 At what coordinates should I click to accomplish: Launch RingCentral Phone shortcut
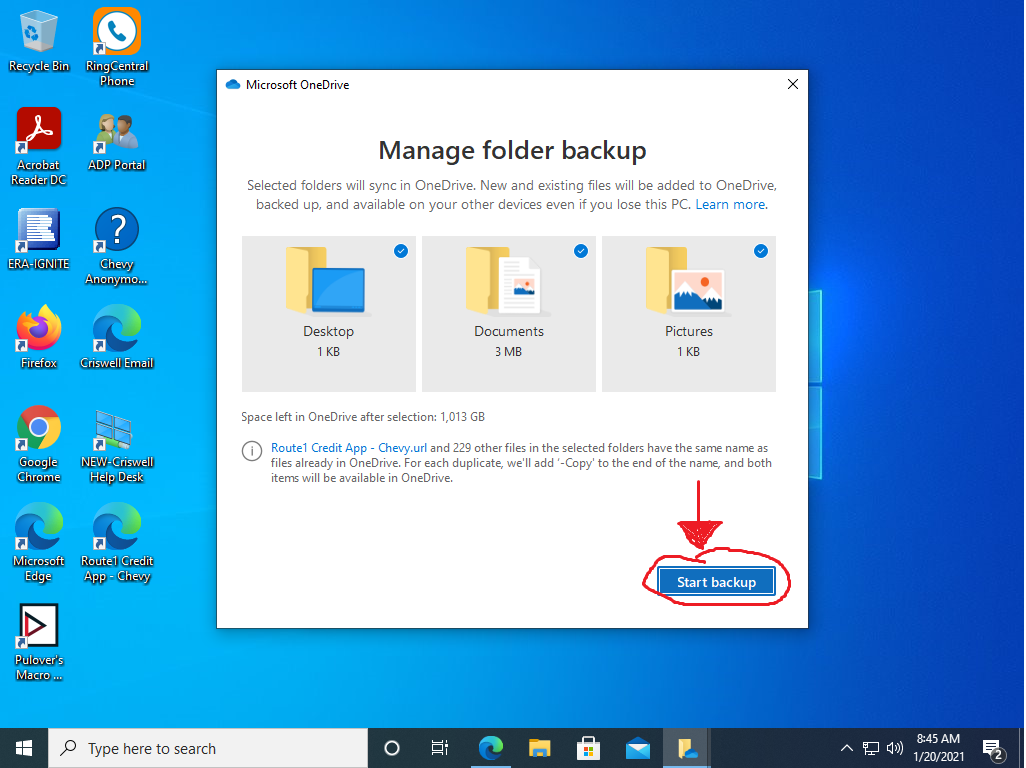tap(116, 47)
